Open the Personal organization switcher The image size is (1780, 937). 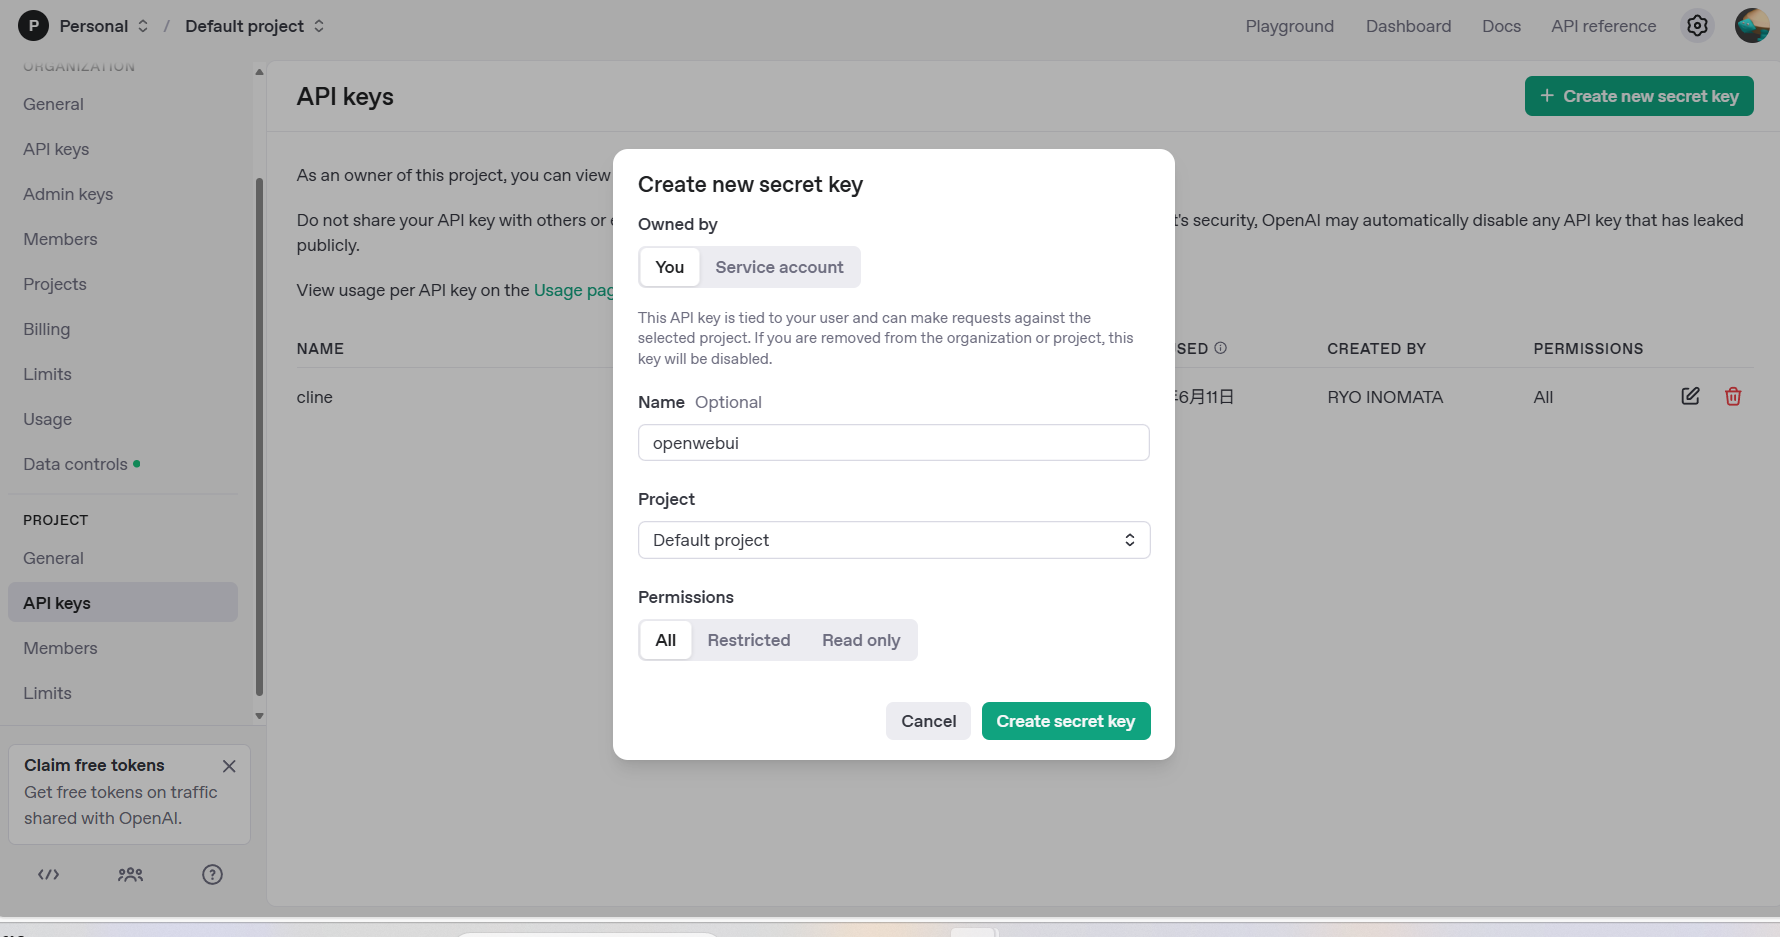92,26
